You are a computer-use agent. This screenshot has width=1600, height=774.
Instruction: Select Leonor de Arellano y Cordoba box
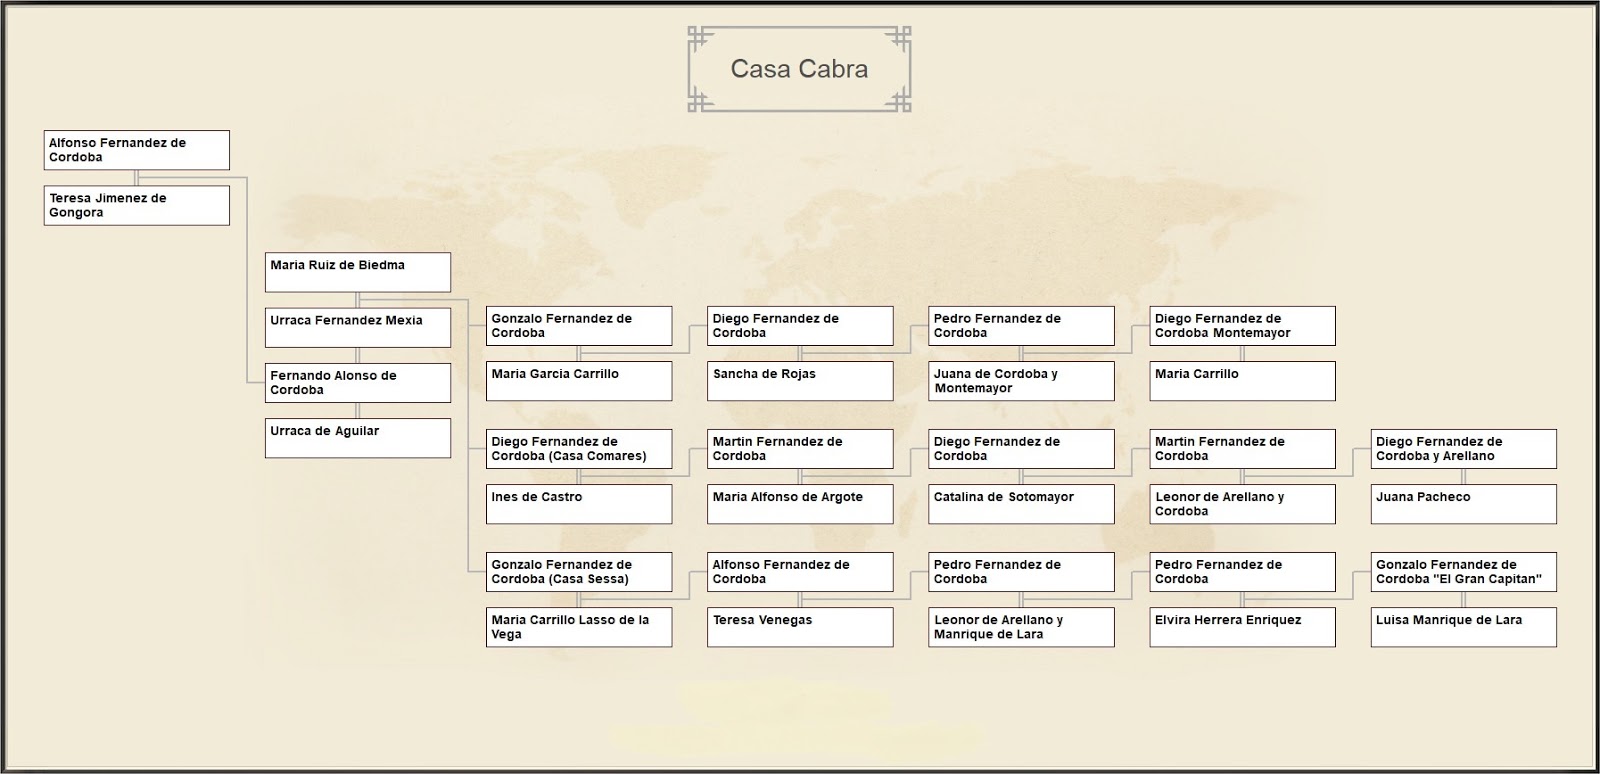(1242, 503)
